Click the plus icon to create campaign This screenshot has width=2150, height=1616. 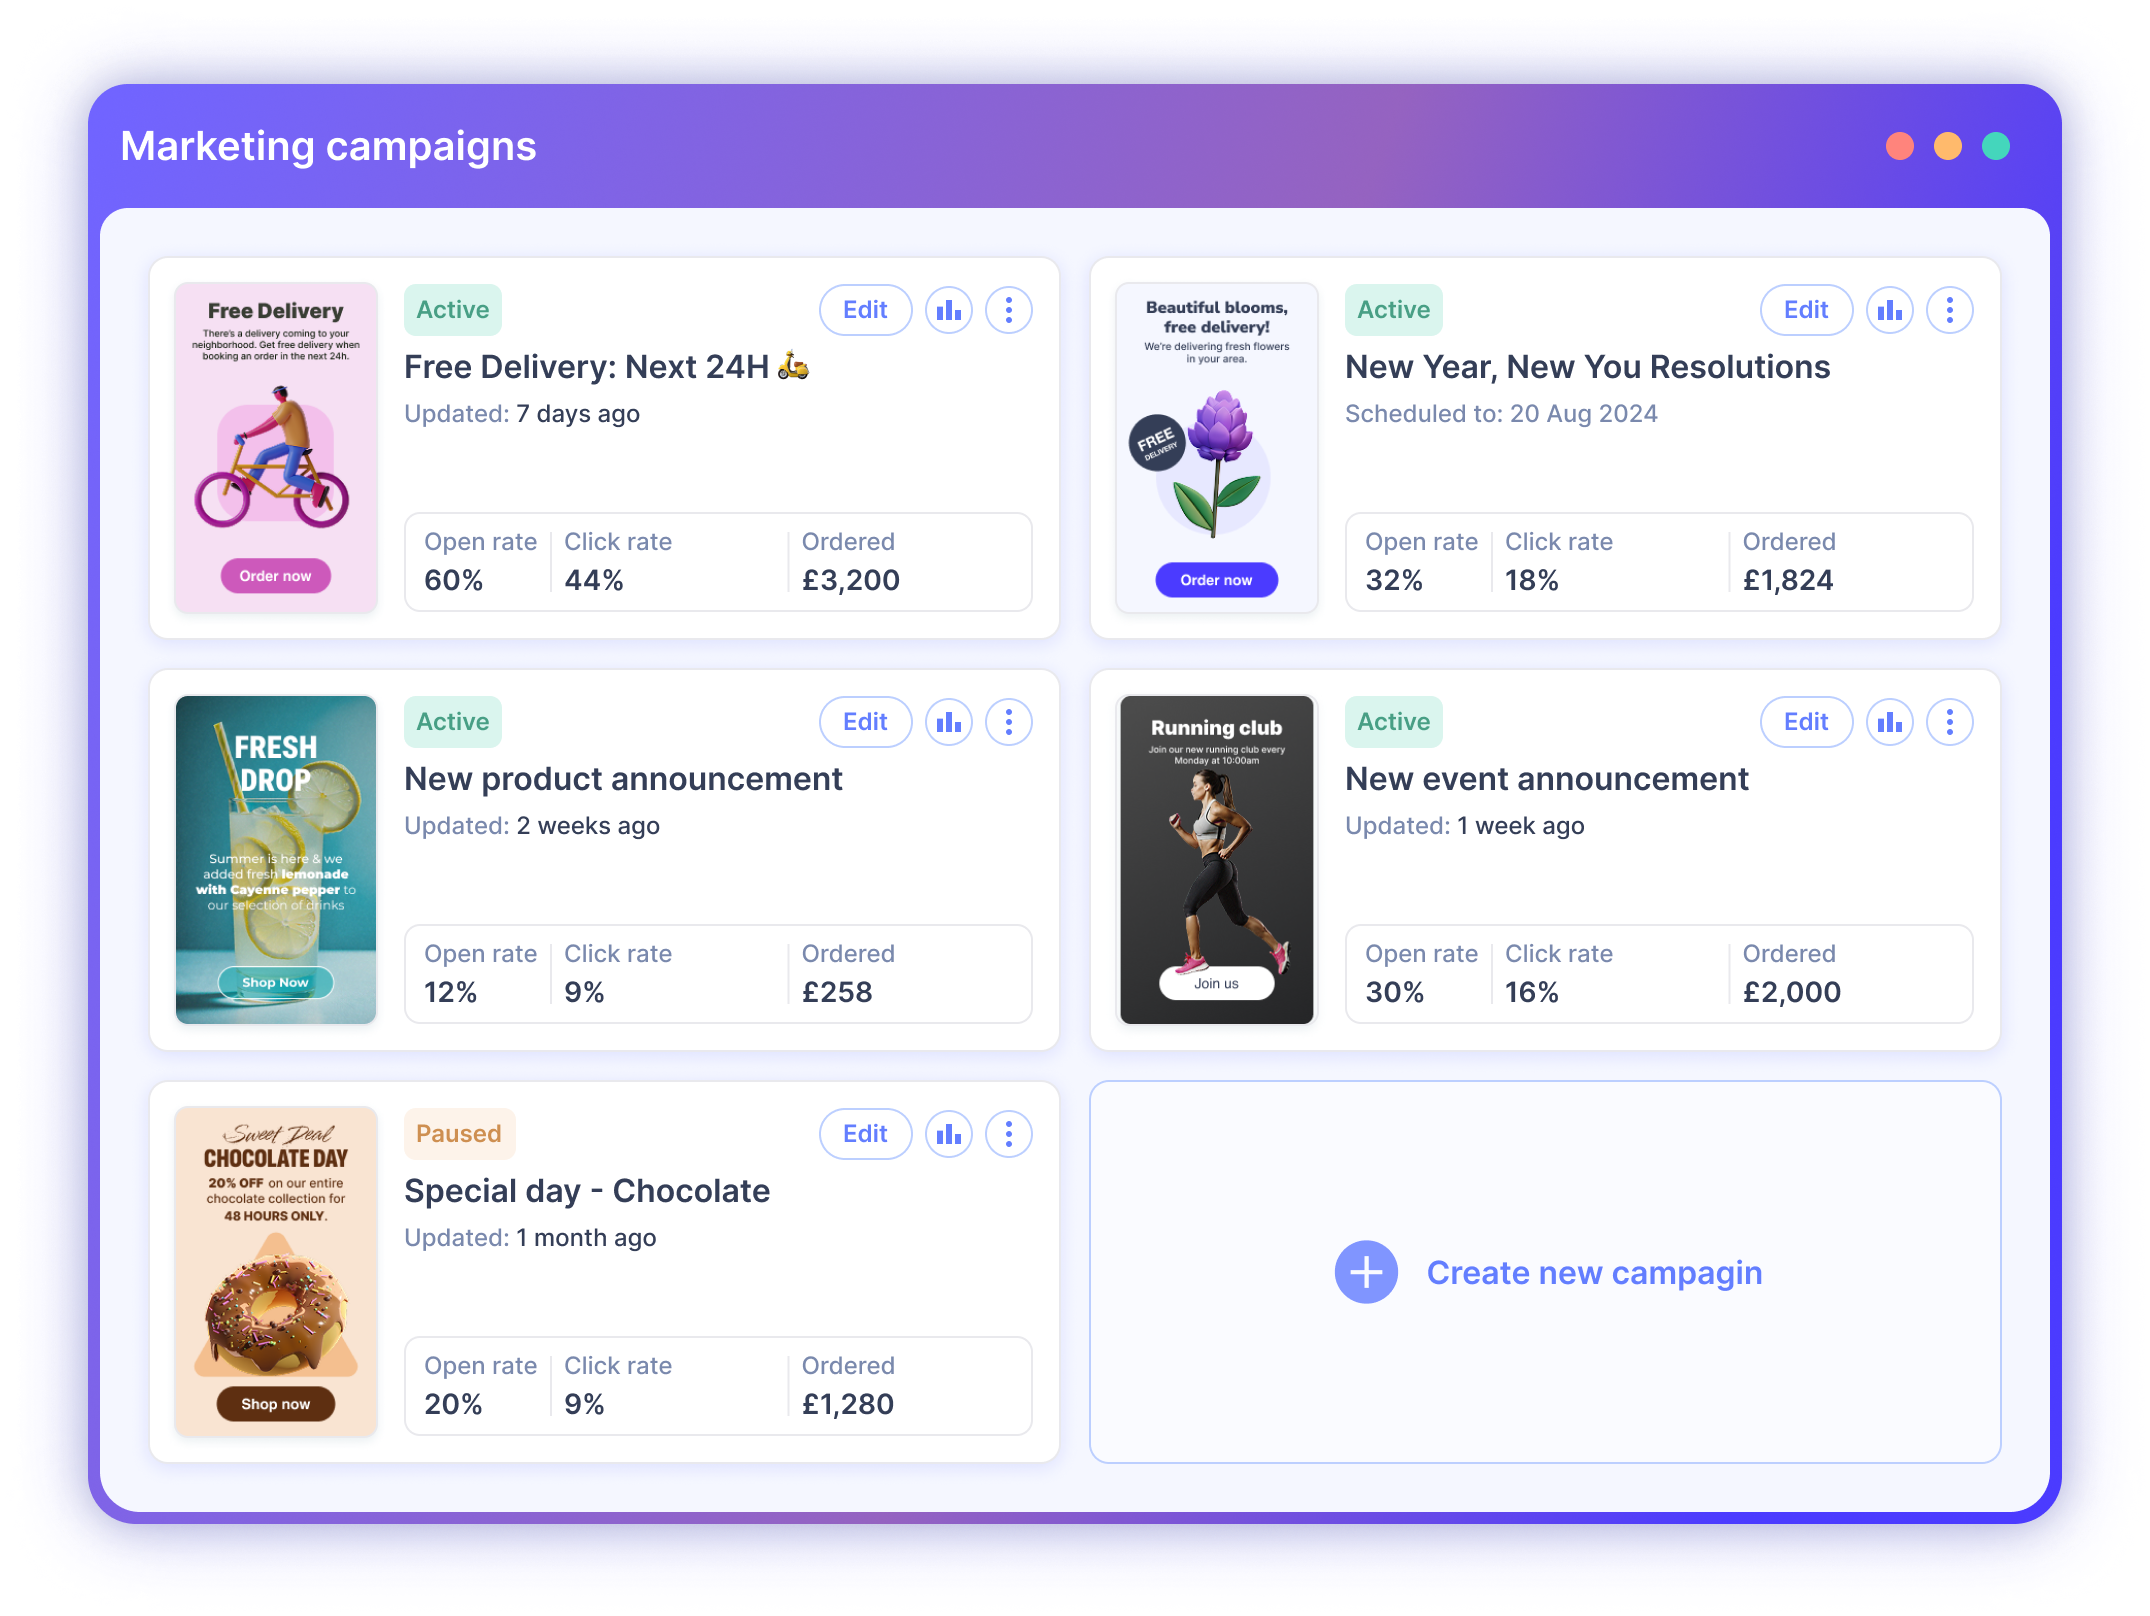(x=1366, y=1272)
